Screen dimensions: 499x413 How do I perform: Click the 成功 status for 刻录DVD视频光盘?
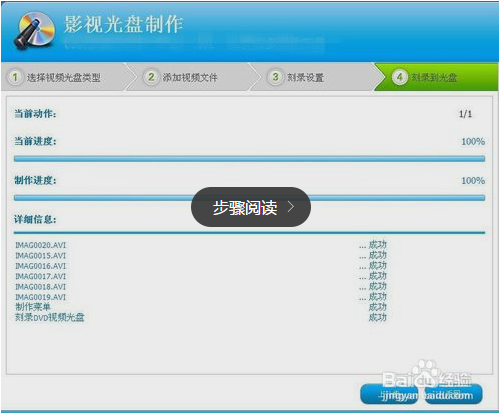click(x=378, y=317)
